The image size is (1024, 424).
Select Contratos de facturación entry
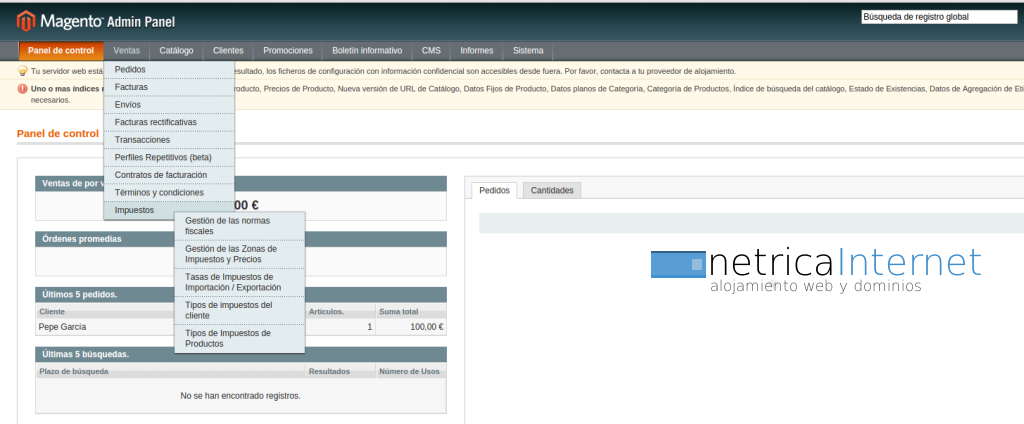pyautogui.click(x=168, y=175)
